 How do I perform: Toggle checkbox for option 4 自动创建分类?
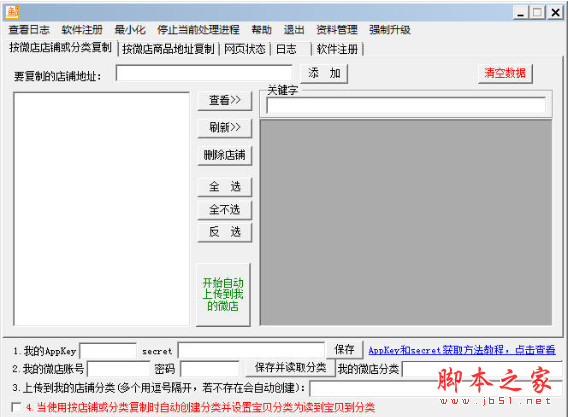click(x=16, y=407)
